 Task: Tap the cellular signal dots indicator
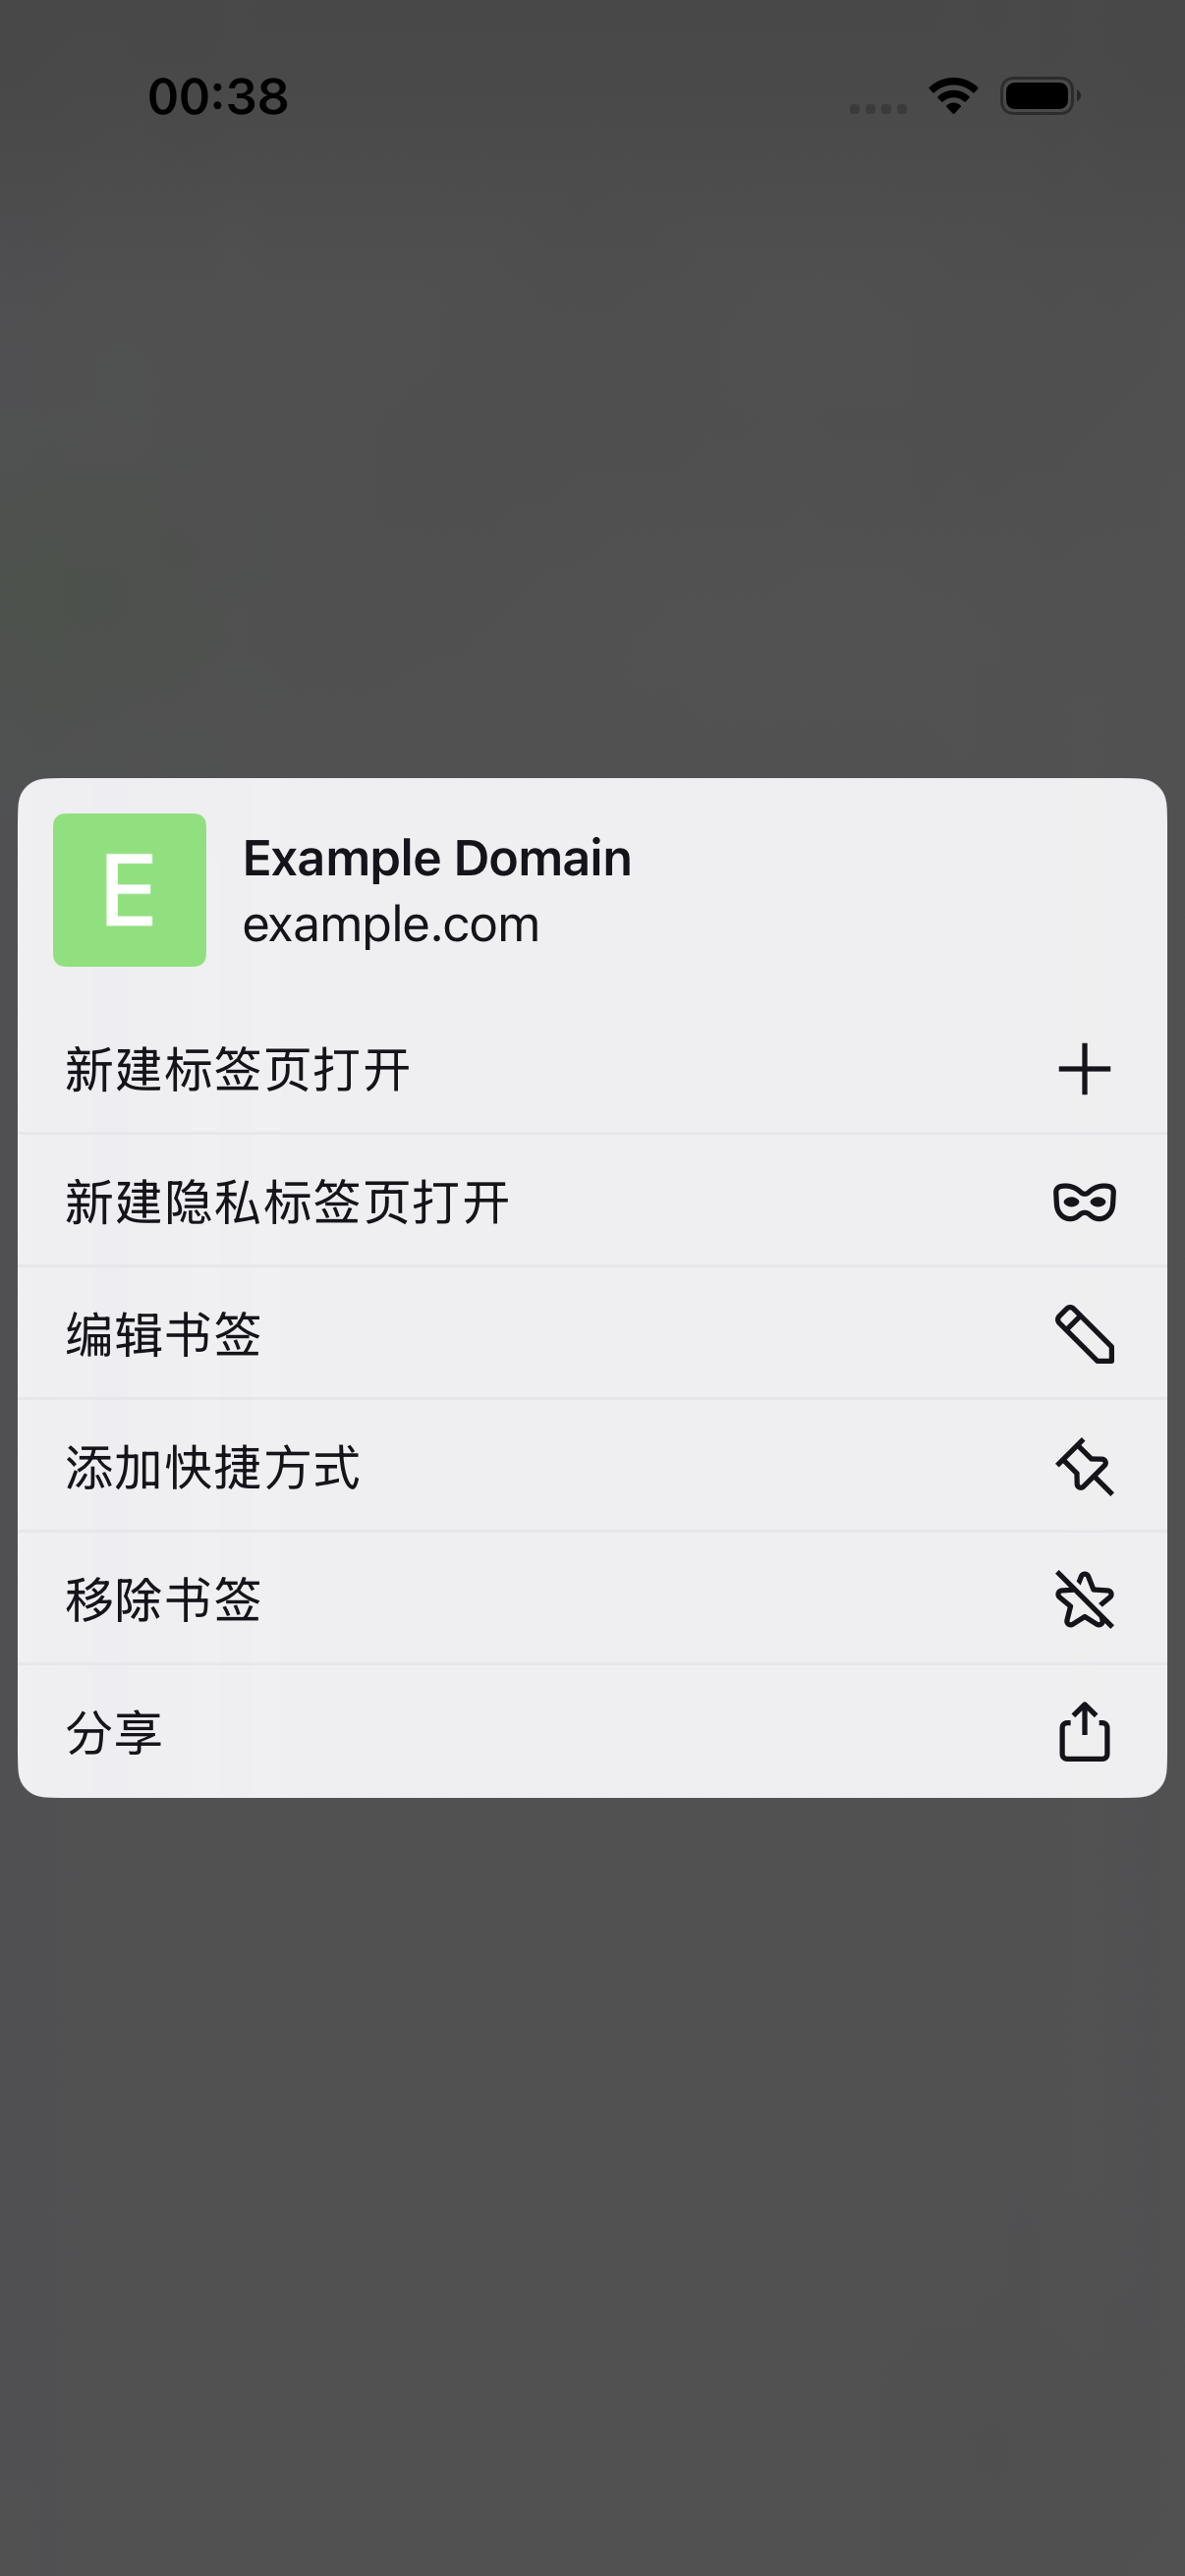coord(878,108)
